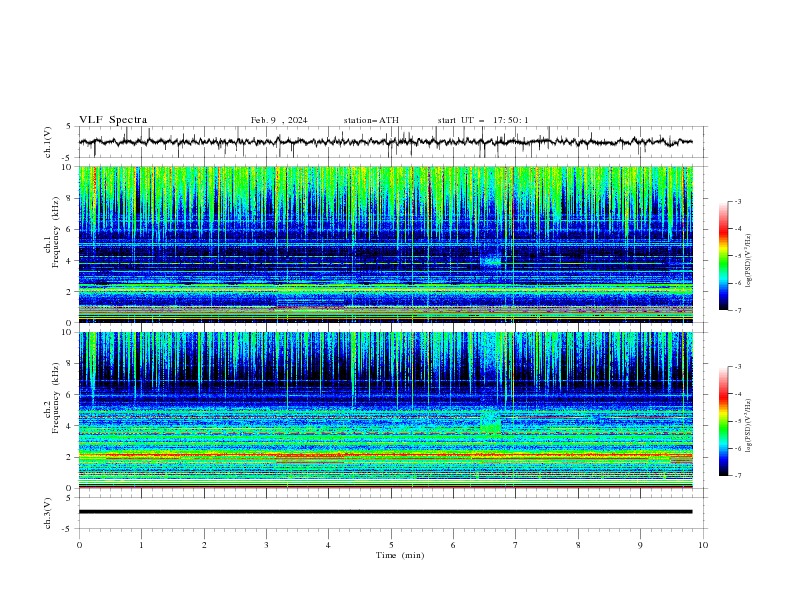Click the "-3" tick on ch.1 color bar
The height and width of the screenshot is (612, 792).
tap(737, 201)
